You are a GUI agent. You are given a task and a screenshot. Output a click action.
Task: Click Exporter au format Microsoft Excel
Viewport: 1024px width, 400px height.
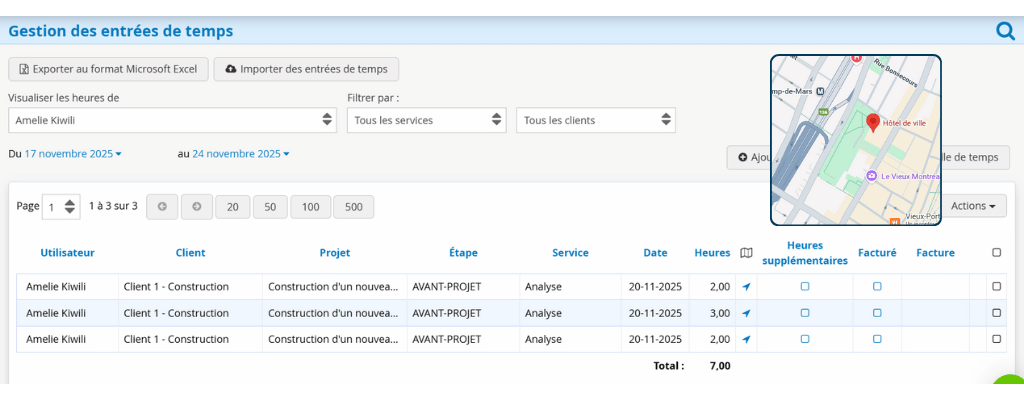[108, 69]
